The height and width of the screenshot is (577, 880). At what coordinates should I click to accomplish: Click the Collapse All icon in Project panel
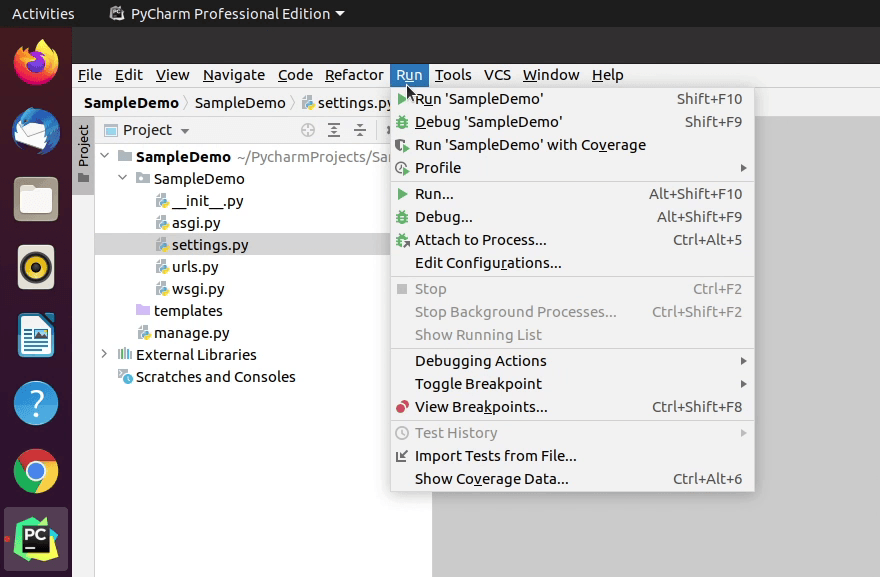pyautogui.click(x=360, y=130)
